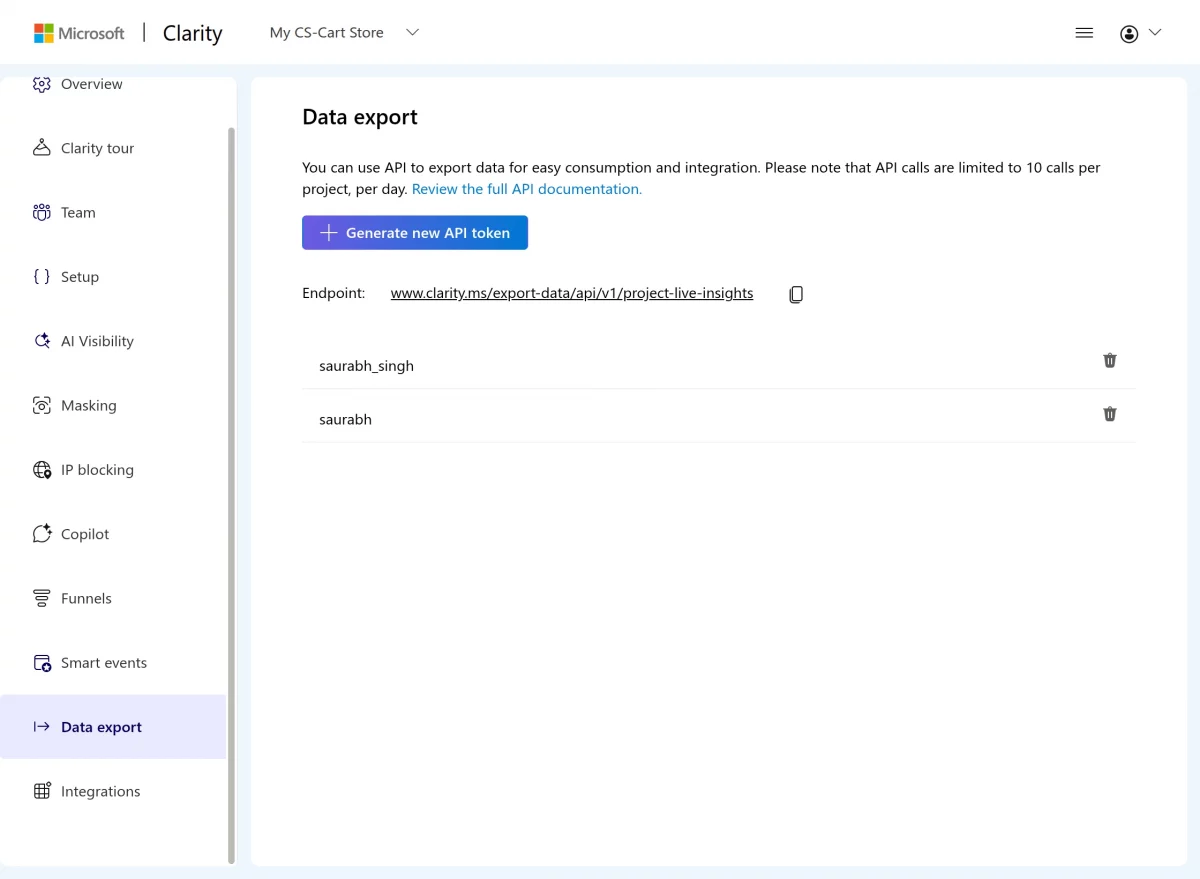Select the saurabh token row
This screenshot has height=879, width=1200.
click(719, 416)
